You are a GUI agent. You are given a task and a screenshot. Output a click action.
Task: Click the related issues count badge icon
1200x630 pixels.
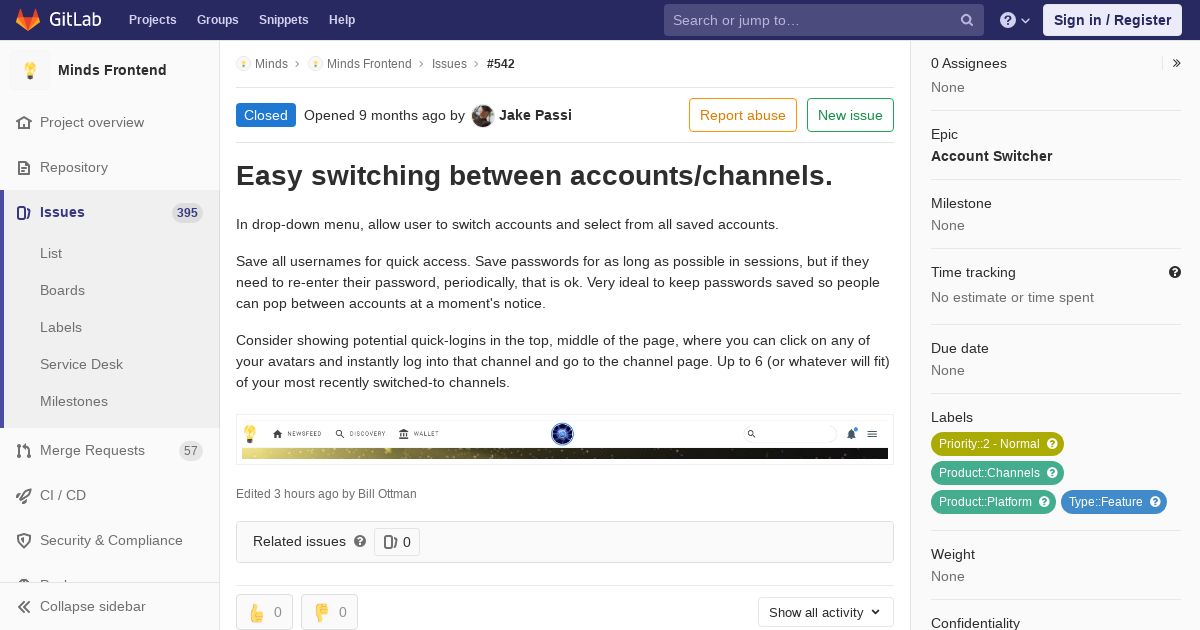[390, 542]
